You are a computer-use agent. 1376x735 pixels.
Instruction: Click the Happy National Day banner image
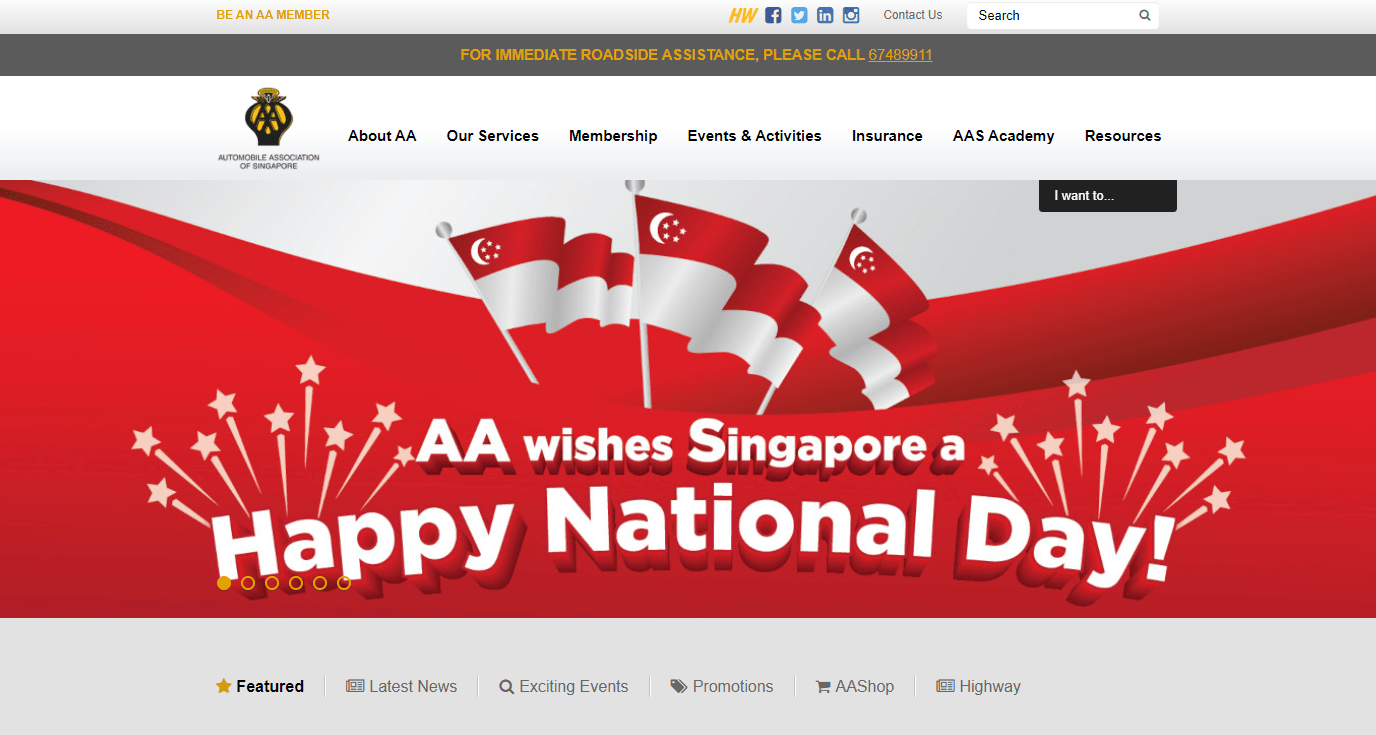[688, 399]
